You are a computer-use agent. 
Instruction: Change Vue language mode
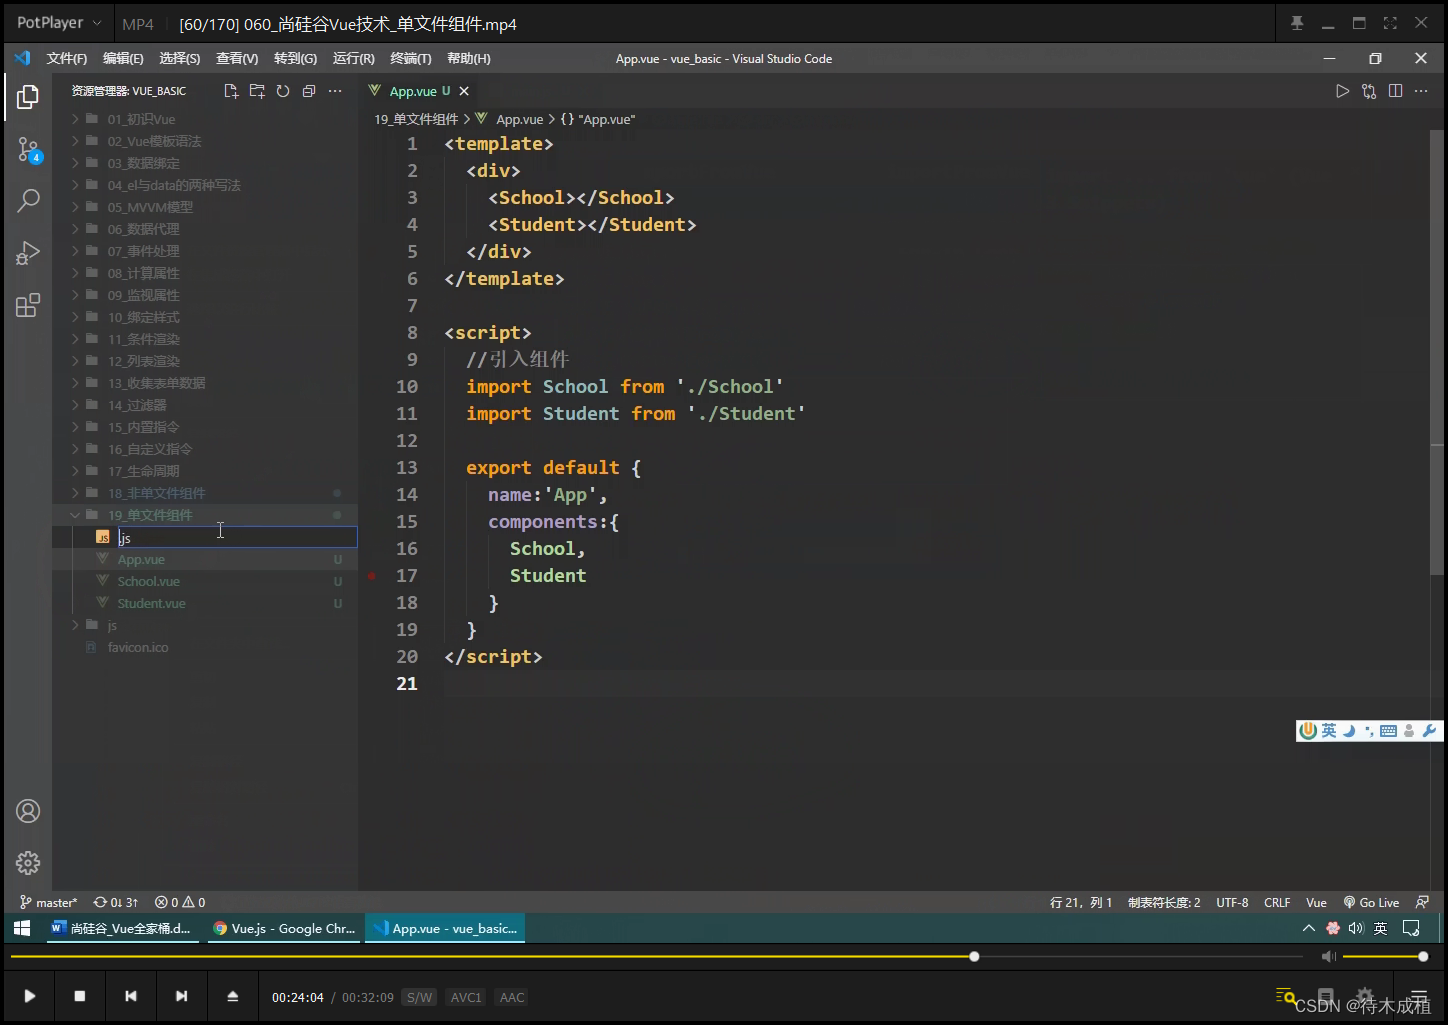[x=1316, y=902]
